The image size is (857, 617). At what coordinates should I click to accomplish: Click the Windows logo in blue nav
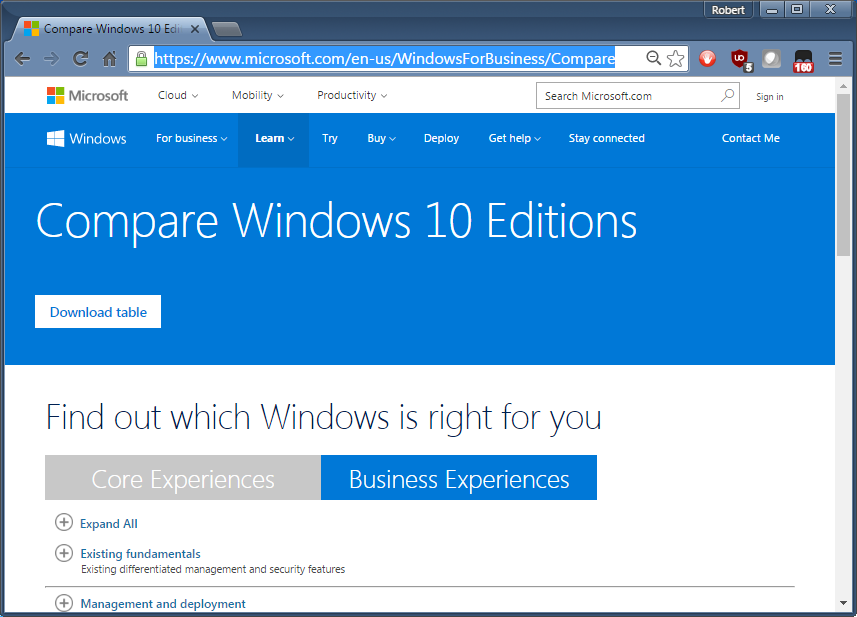[x=86, y=139]
